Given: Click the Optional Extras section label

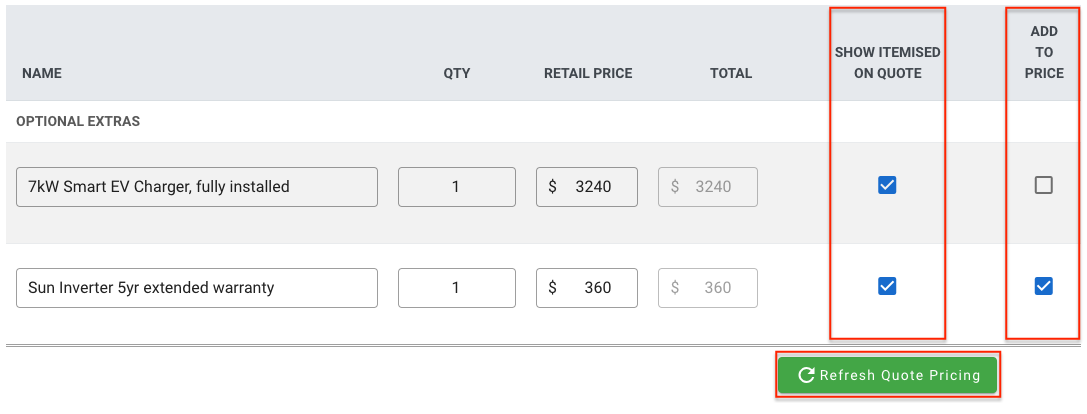Looking at the screenshot, I should (78, 121).
